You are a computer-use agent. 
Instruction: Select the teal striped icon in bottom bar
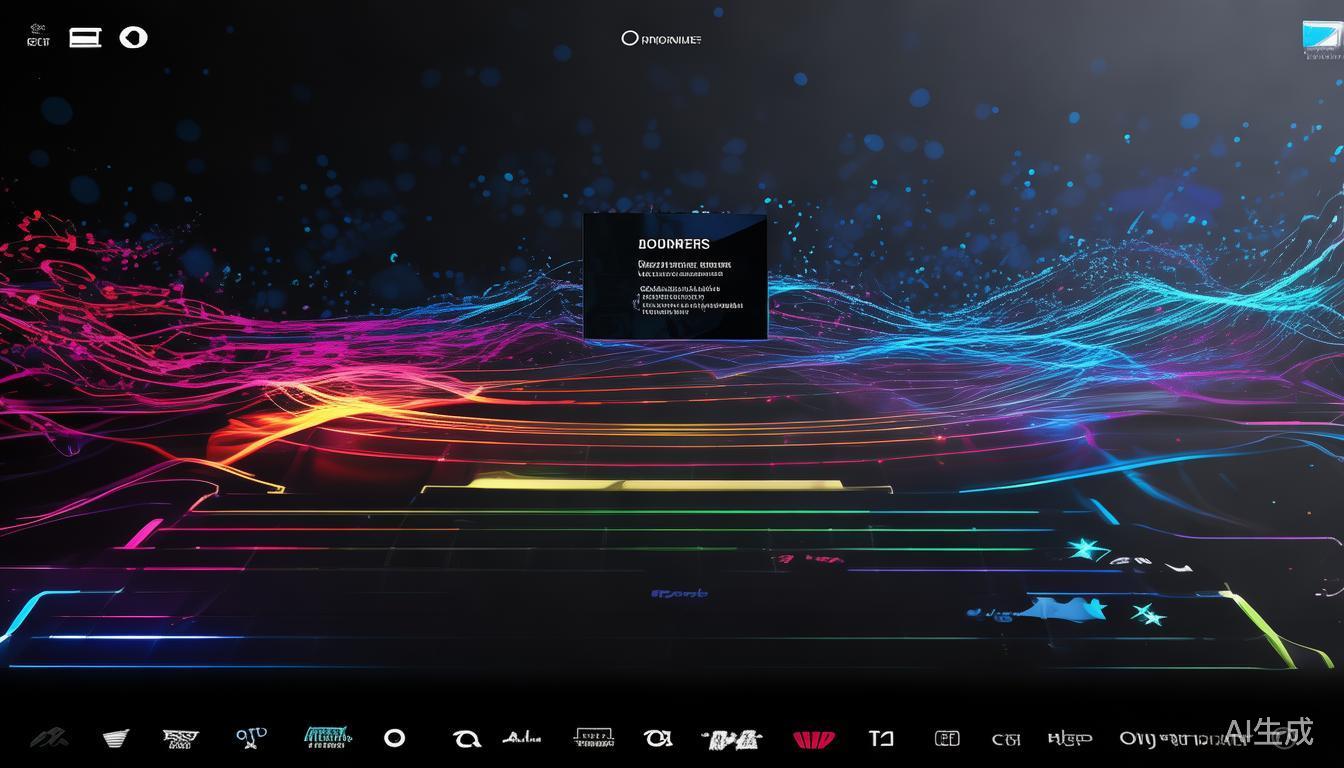pos(326,738)
